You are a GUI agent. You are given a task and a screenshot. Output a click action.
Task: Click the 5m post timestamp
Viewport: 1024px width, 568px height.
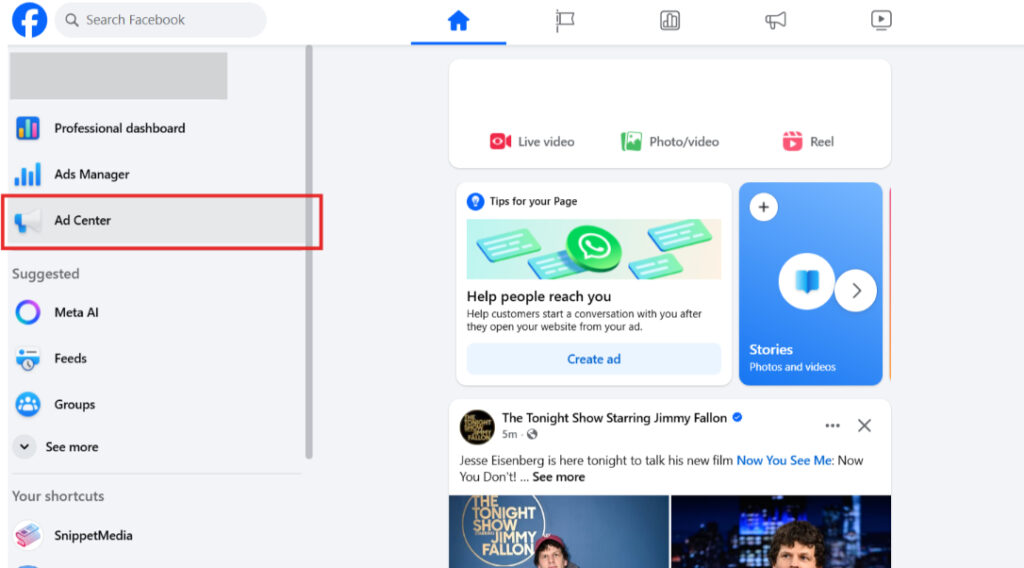click(x=509, y=434)
